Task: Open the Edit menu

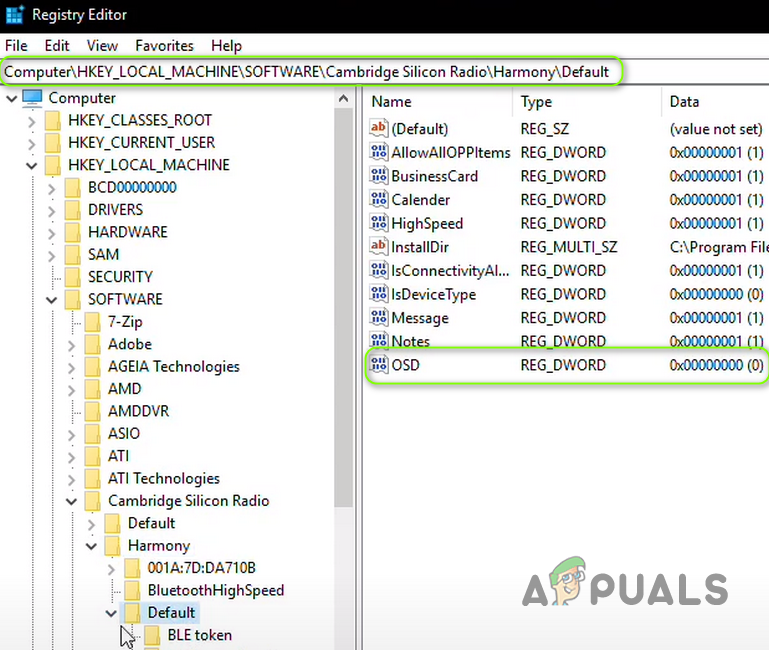Action: click(x=57, y=46)
